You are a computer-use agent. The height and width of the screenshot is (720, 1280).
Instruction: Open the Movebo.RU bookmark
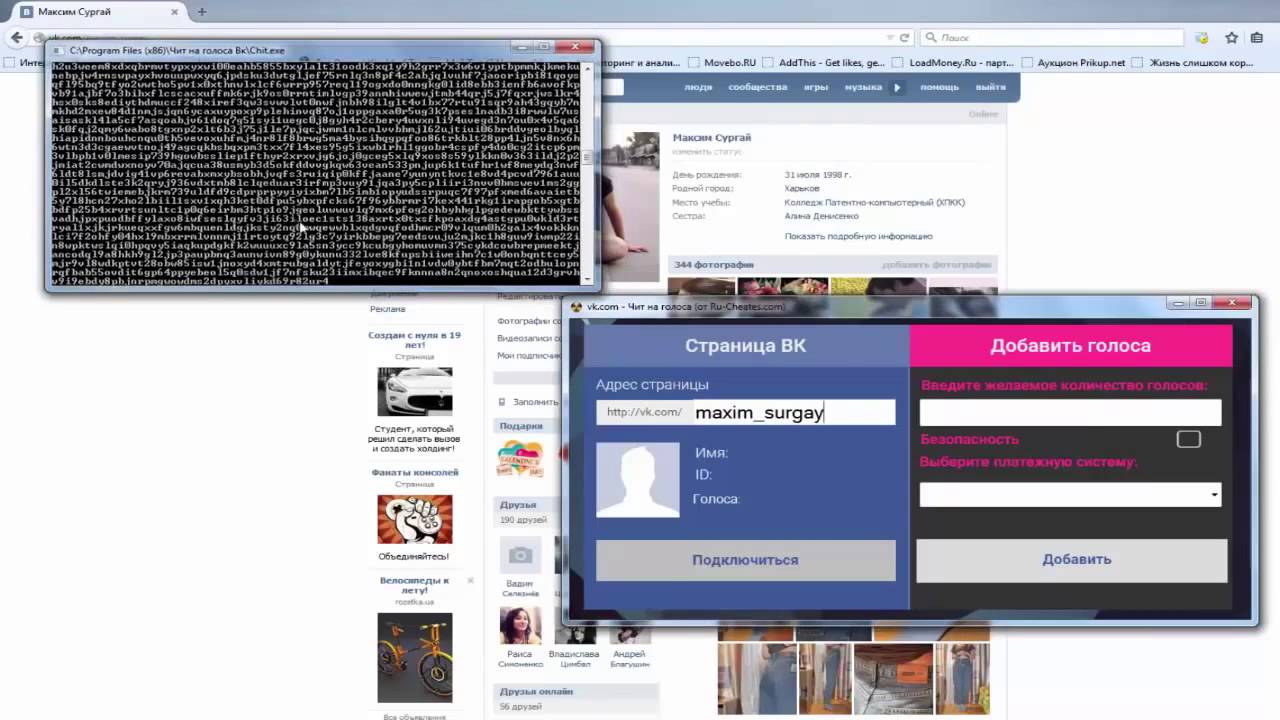[x=721, y=62]
